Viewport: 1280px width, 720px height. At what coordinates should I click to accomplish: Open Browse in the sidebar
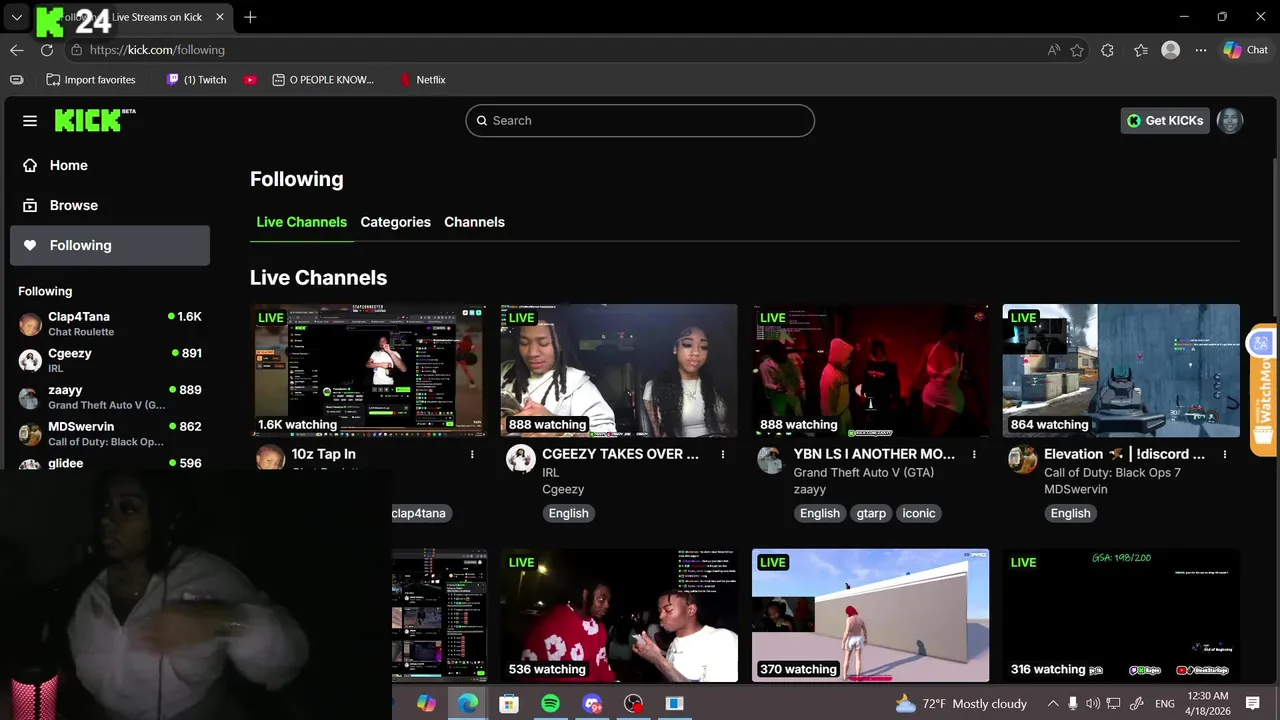(110, 205)
